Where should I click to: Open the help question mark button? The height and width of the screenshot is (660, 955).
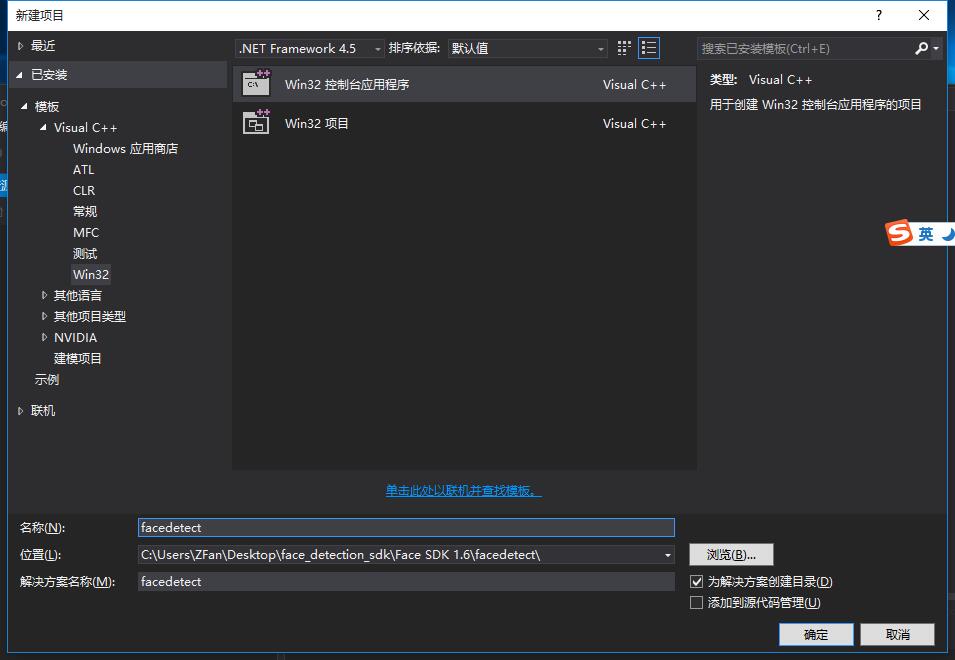[878, 15]
